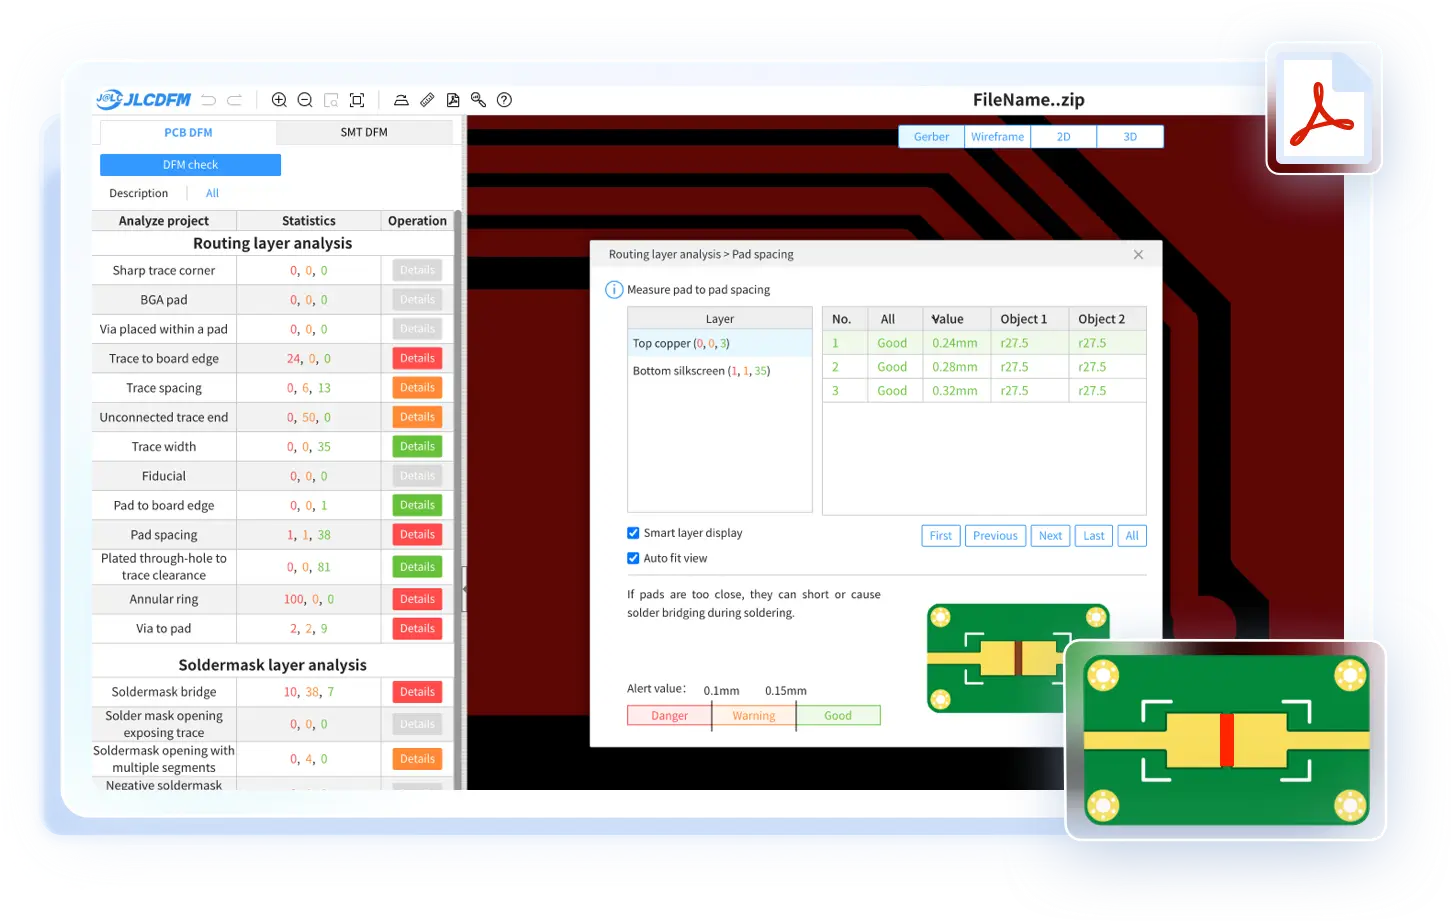Click the blue DFM check button

(190, 165)
